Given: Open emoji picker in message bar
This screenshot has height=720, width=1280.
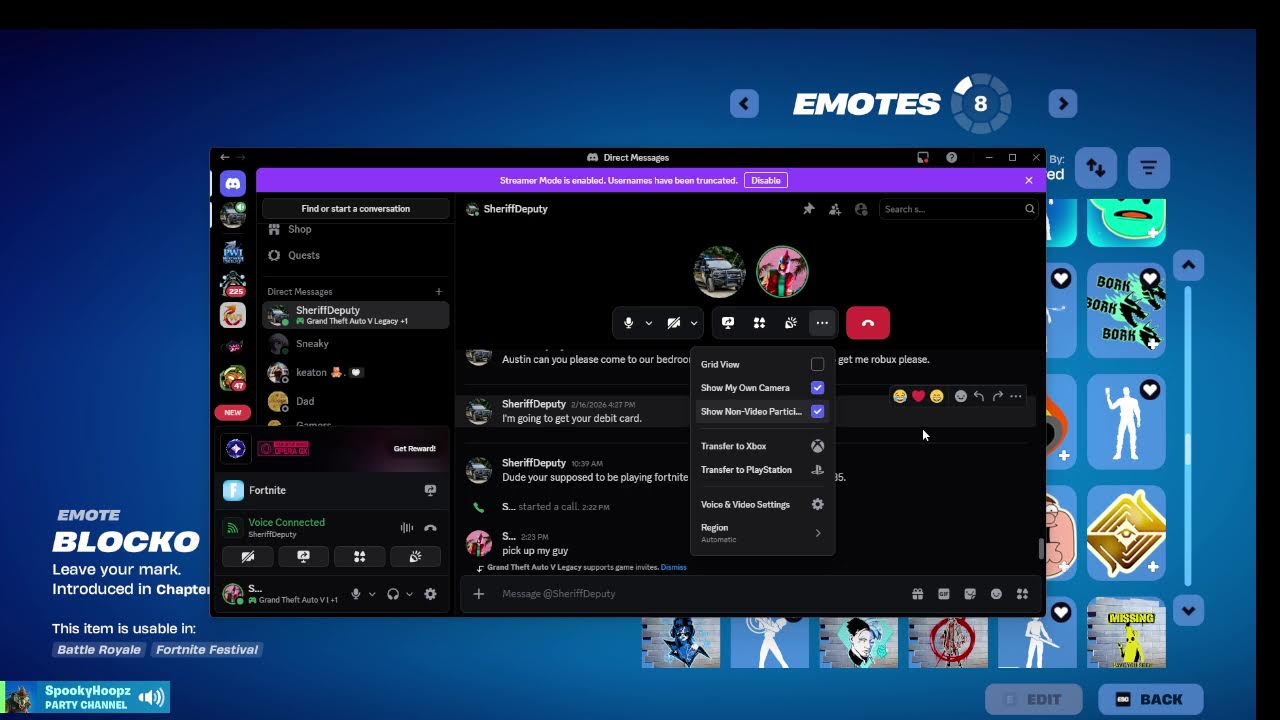Looking at the screenshot, I should (x=996, y=594).
